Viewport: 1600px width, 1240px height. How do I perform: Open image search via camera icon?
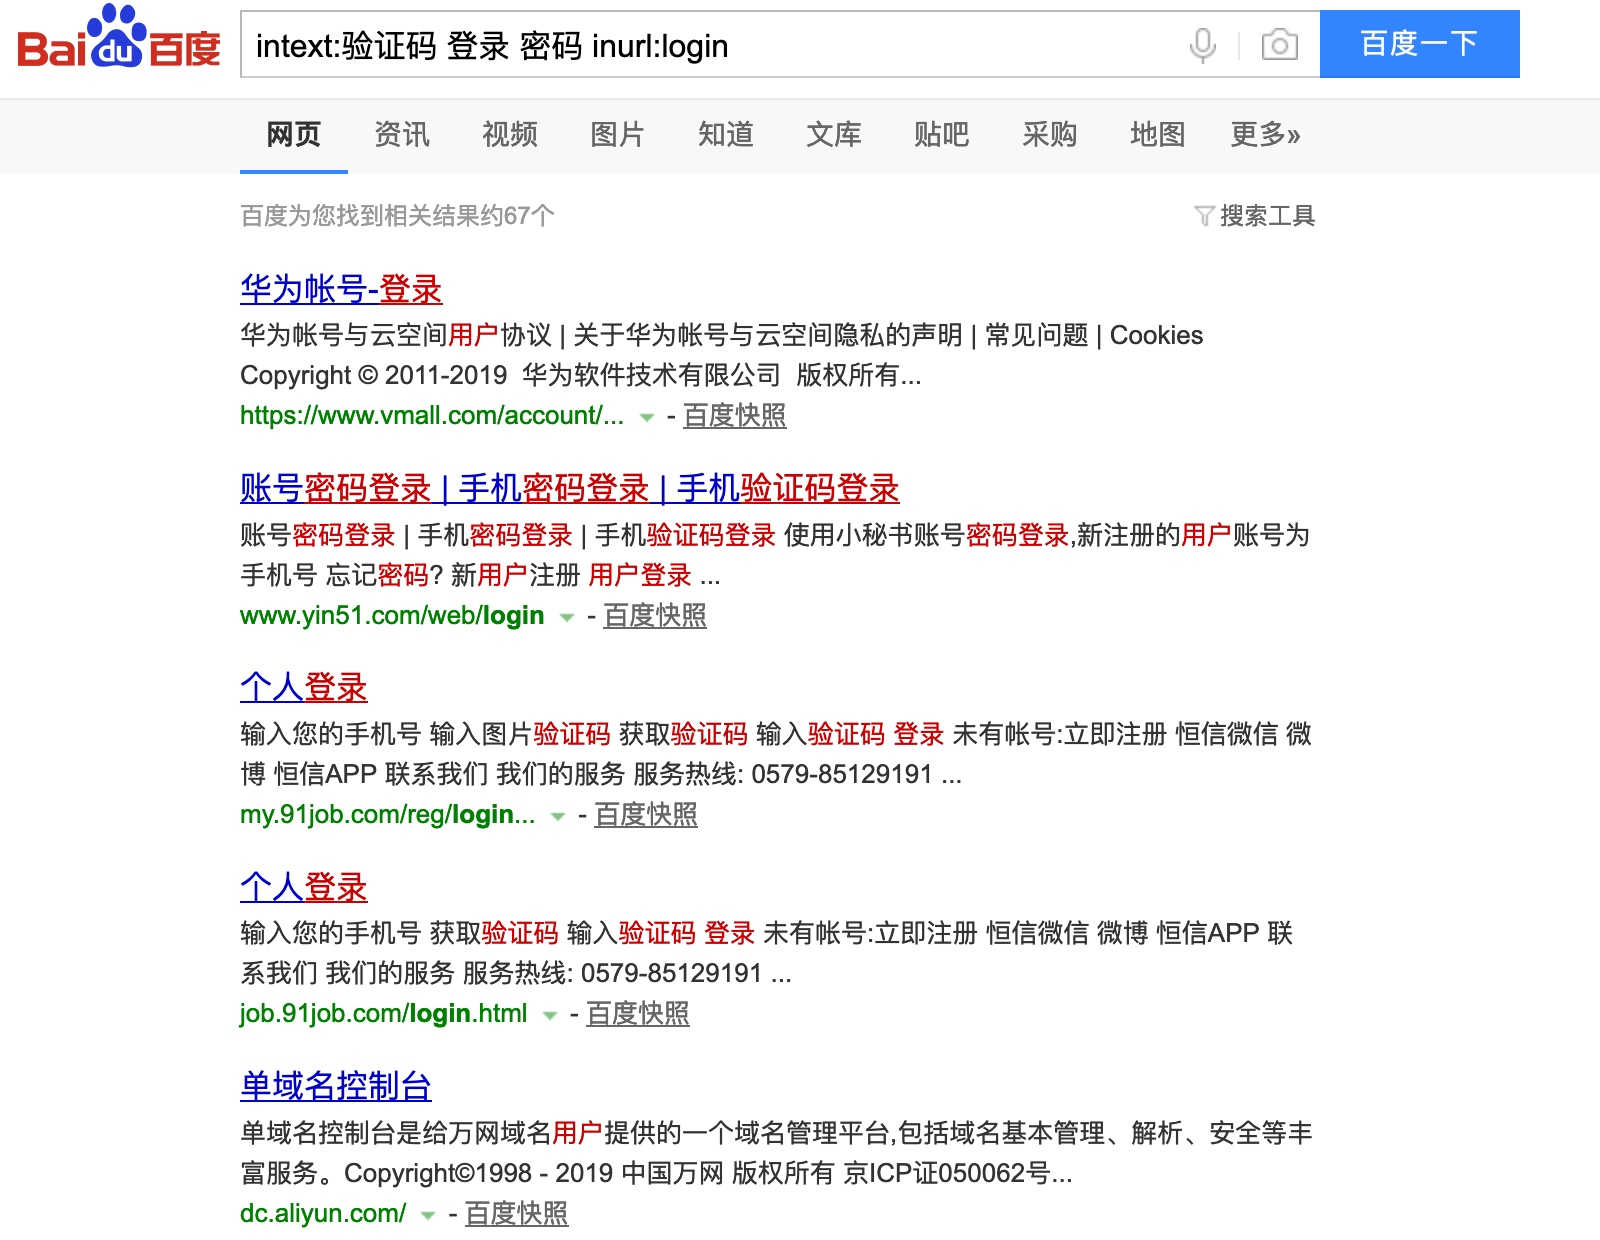tap(1279, 45)
